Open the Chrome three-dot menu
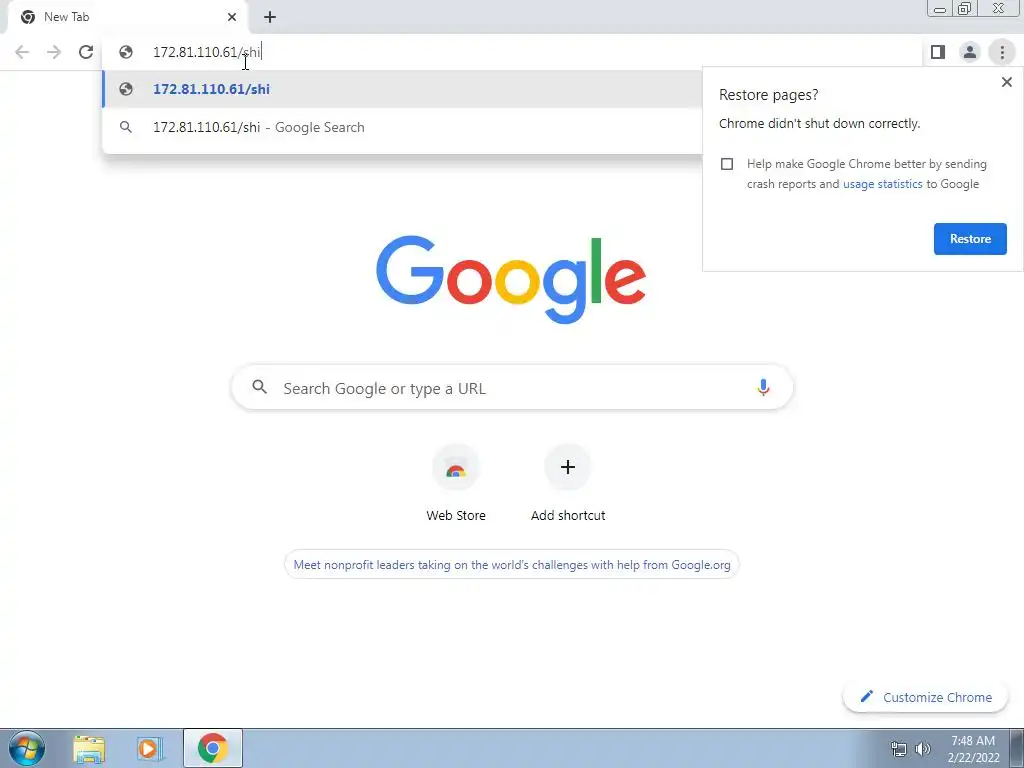The height and width of the screenshot is (768, 1024). click(x=1002, y=52)
